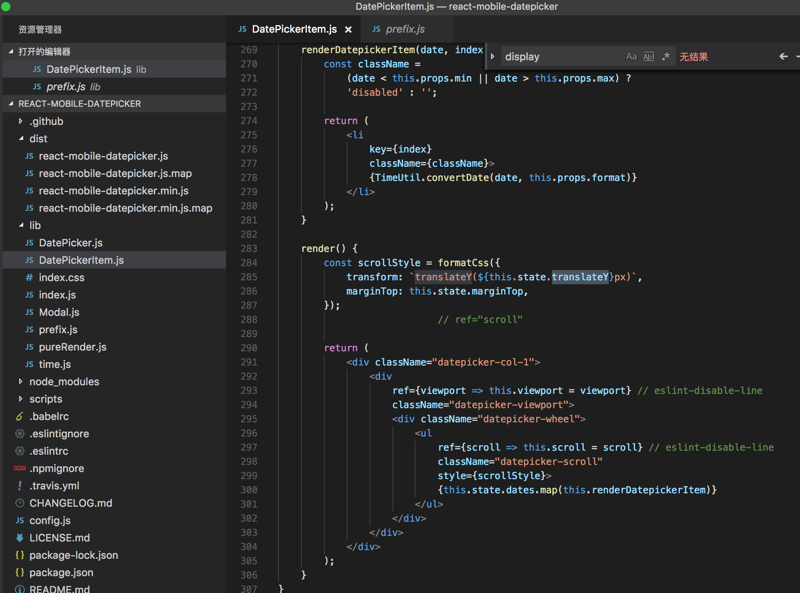Toggle whole word matching in find widget

click(x=648, y=57)
